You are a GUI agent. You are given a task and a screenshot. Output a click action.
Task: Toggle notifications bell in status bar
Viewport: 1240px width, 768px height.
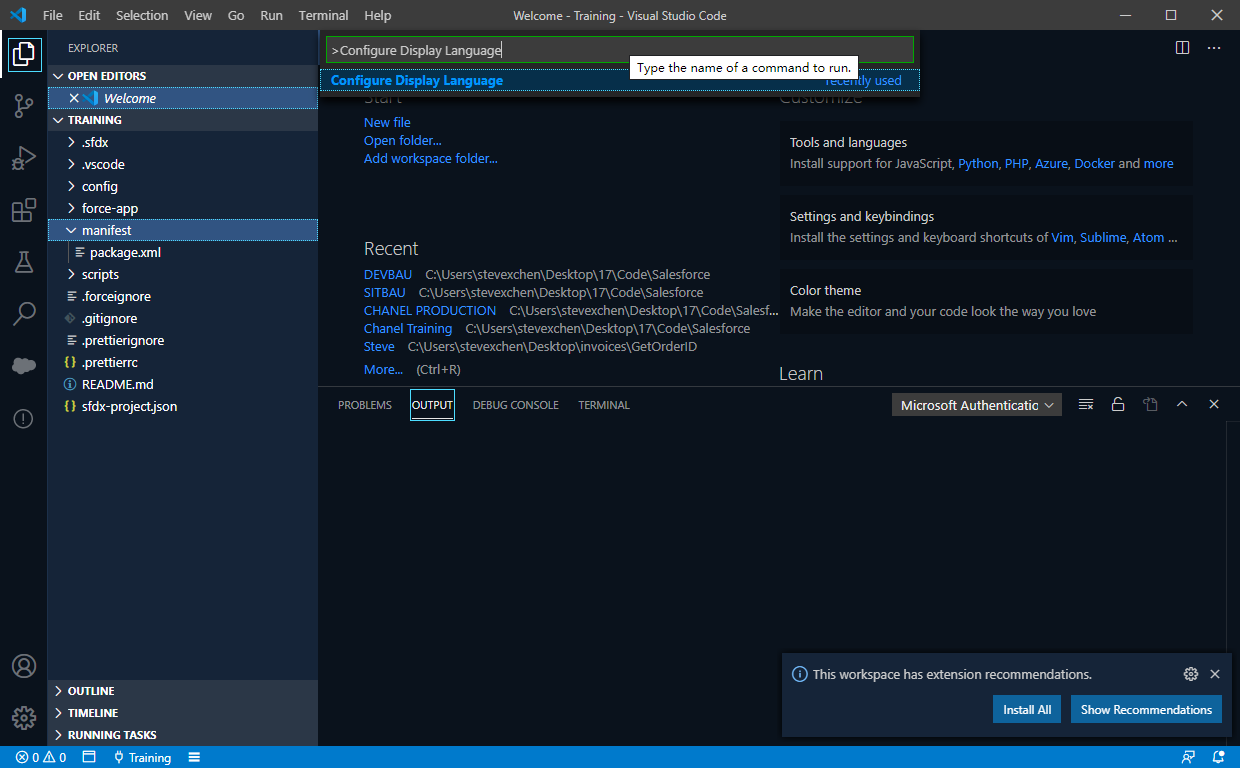tap(1218, 757)
